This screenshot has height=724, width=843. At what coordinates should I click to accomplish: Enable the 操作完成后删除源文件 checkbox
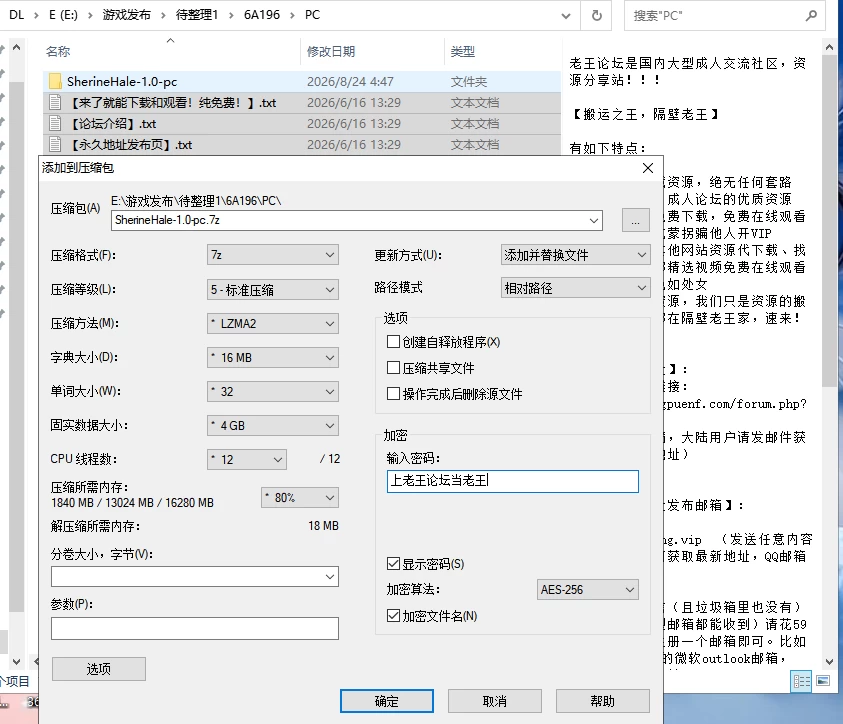[x=394, y=393]
